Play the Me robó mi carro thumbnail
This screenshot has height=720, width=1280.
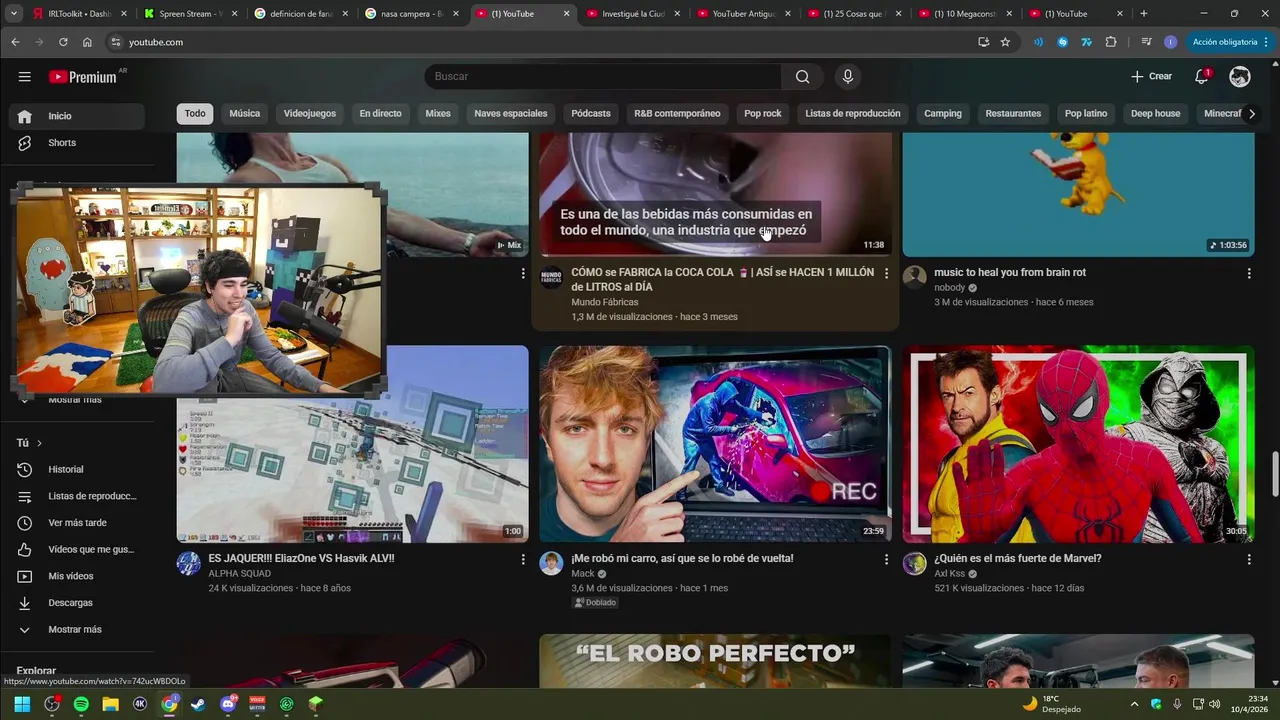[715, 444]
